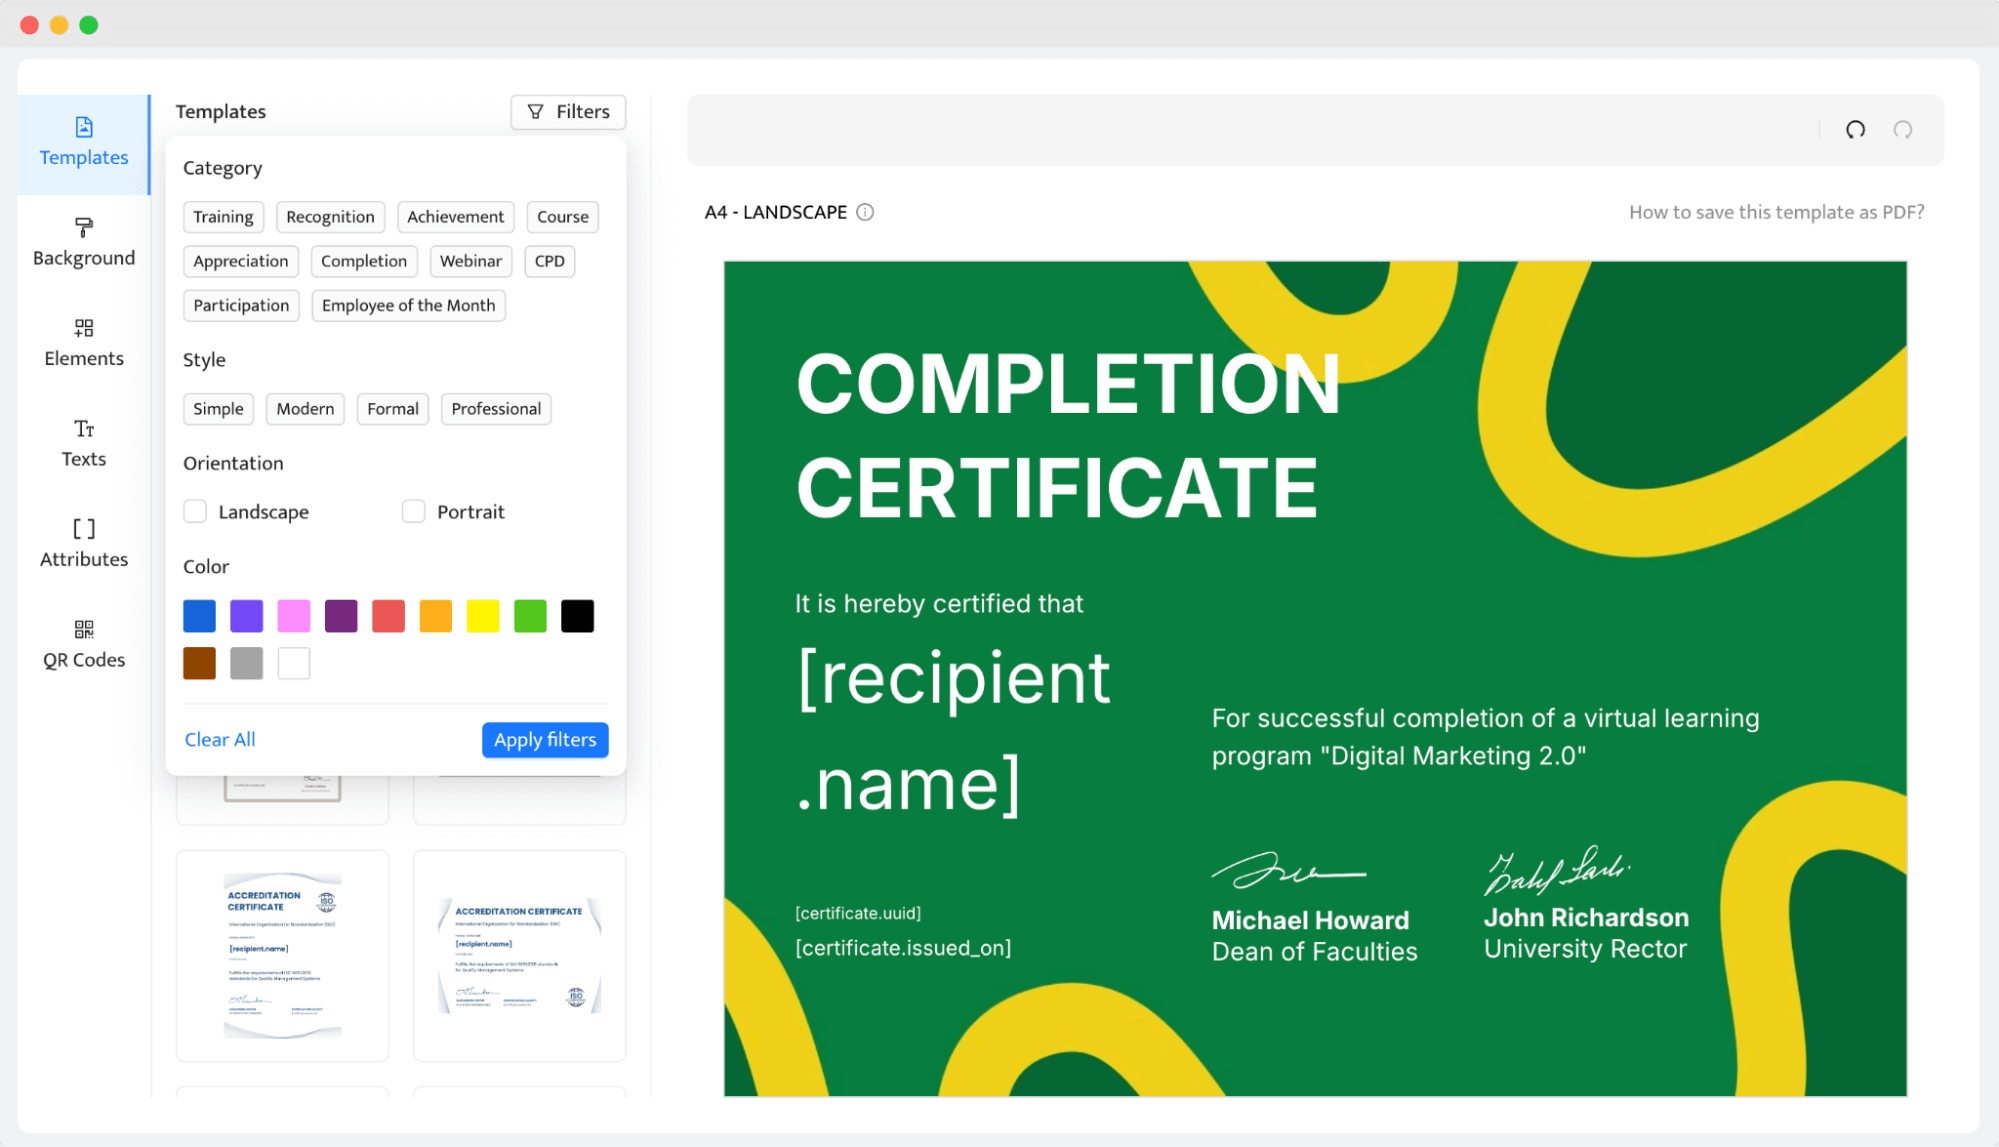1999x1147 pixels.
Task: Select the Course category tag
Action: (562, 217)
